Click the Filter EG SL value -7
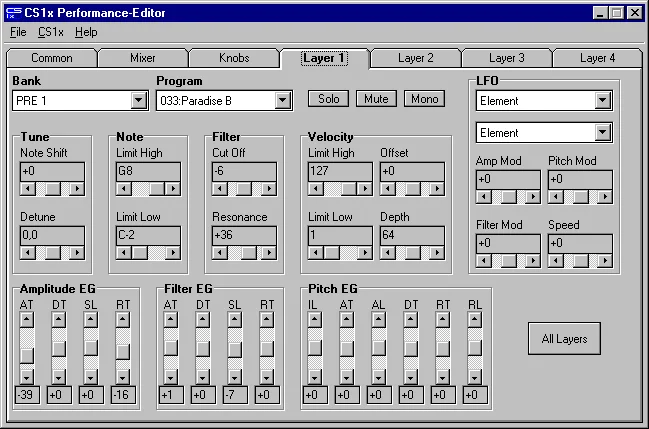The width and height of the screenshot is (649, 429). coord(235,395)
